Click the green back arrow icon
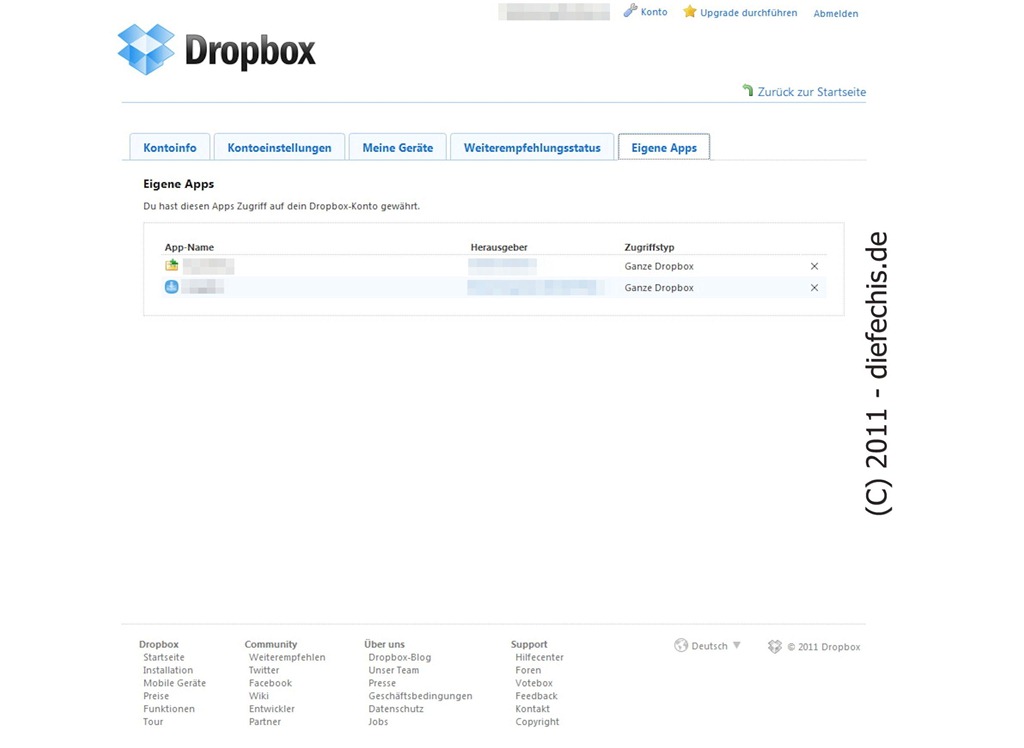 (748, 90)
